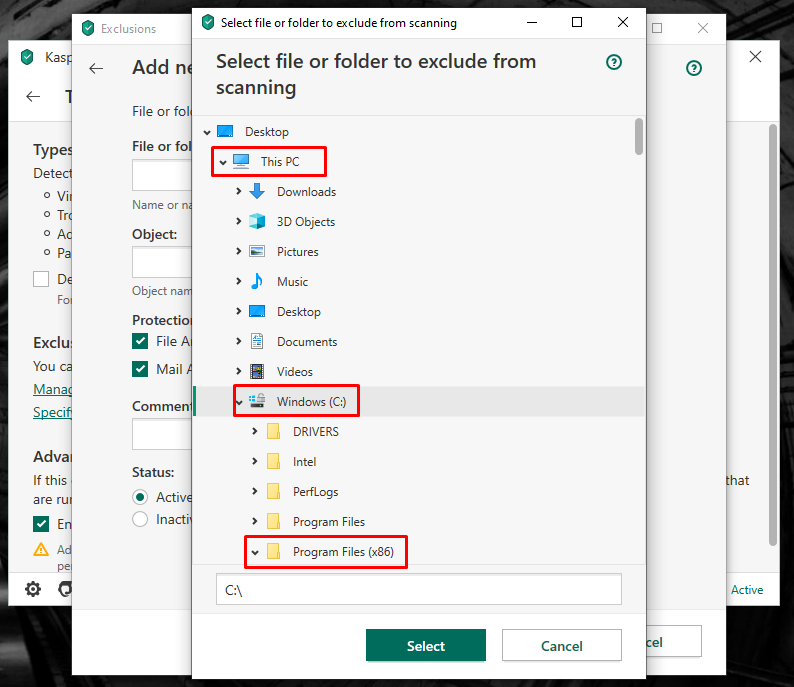Viewport: 794px width, 687px height.
Task: Click the Desktop icon under This PC
Action: point(257,311)
